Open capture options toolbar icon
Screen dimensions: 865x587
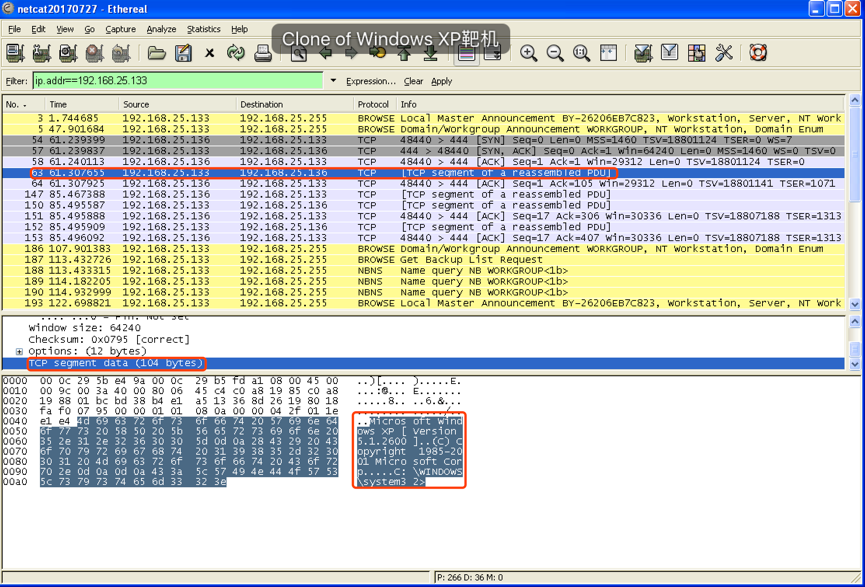click(41, 53)
